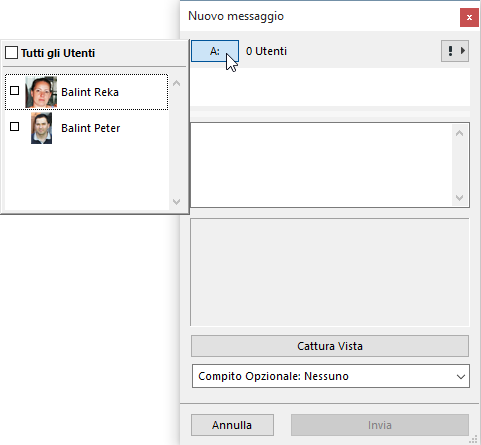481x445 pixels.
Task: Check the Tutti gli Utenti checkbox
Action: pos(11,53)
